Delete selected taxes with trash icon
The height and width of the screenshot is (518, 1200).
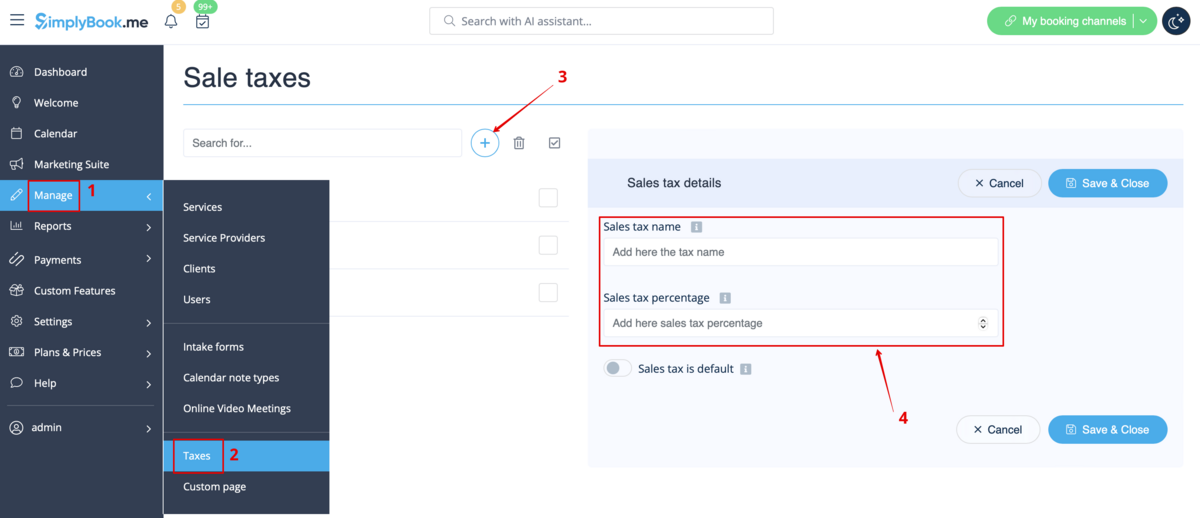point(519,143)
